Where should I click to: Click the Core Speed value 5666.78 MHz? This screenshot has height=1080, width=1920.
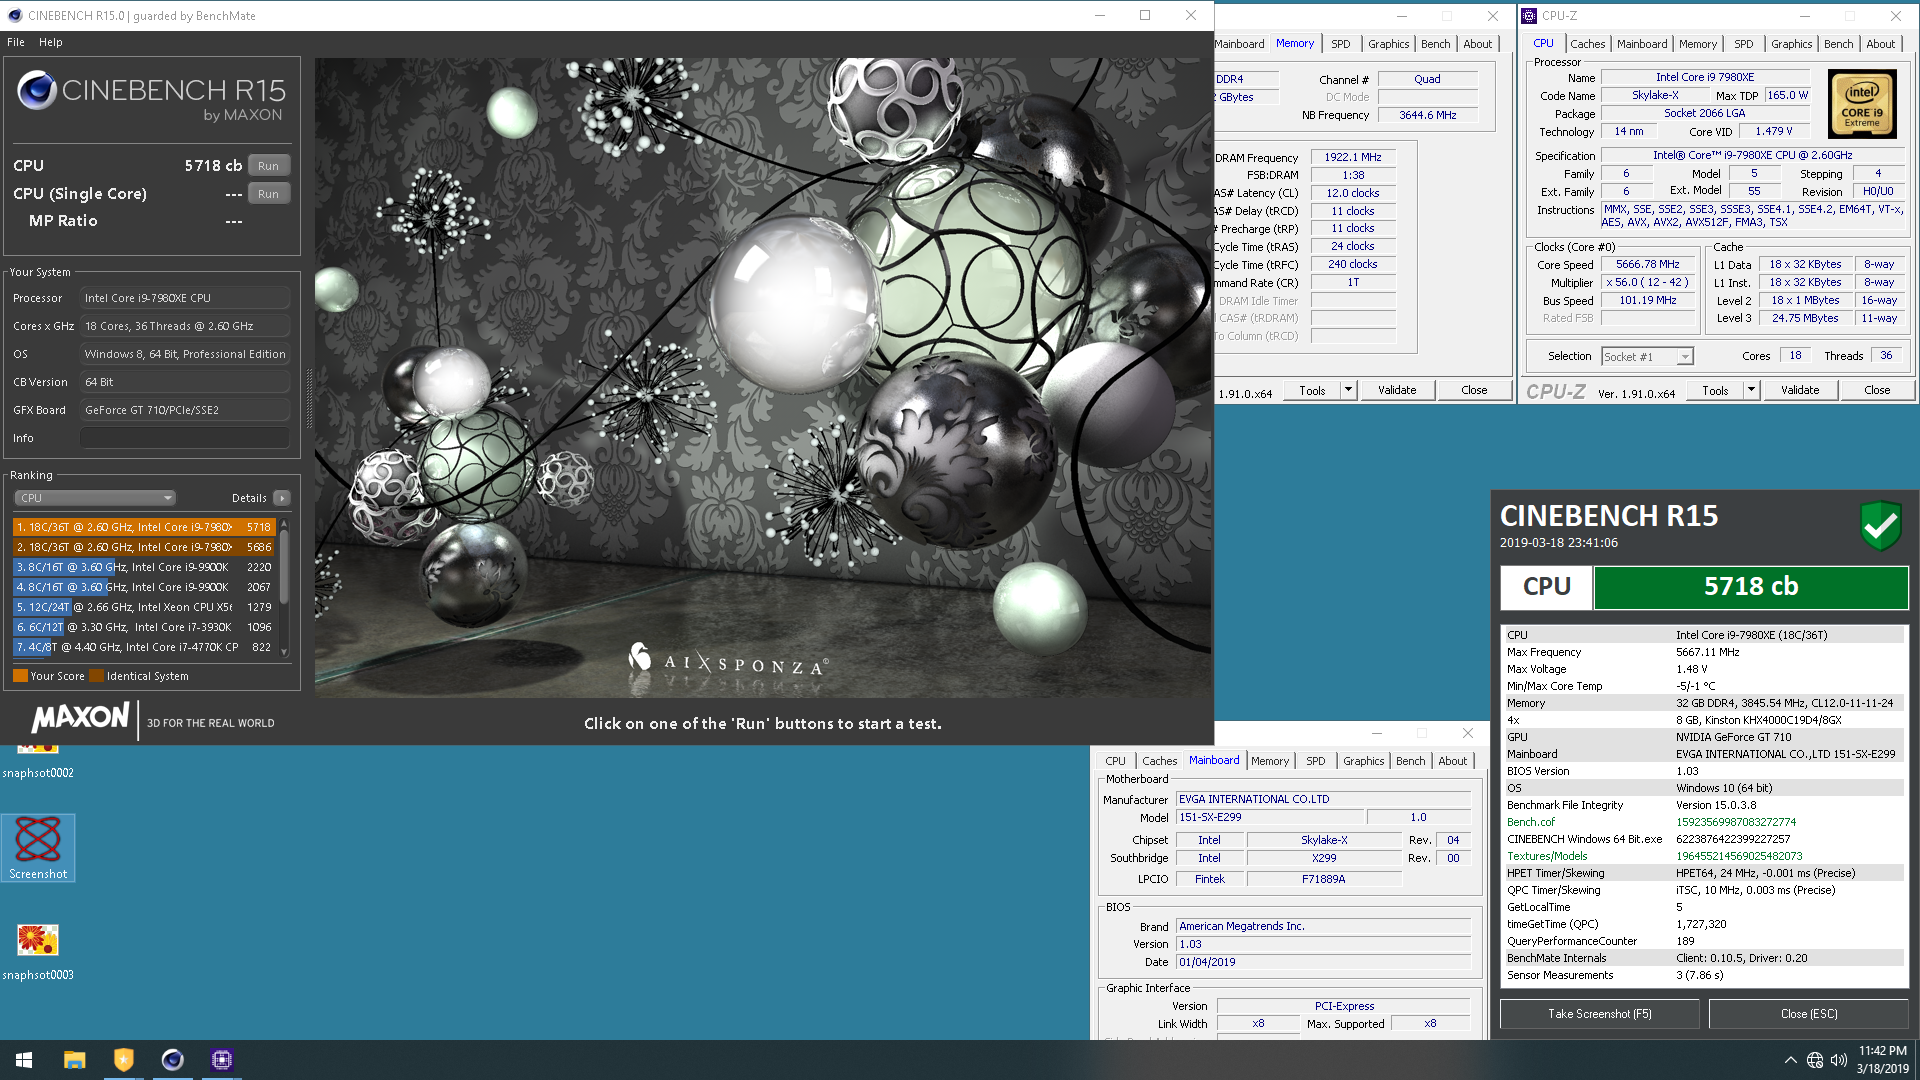1647,265
